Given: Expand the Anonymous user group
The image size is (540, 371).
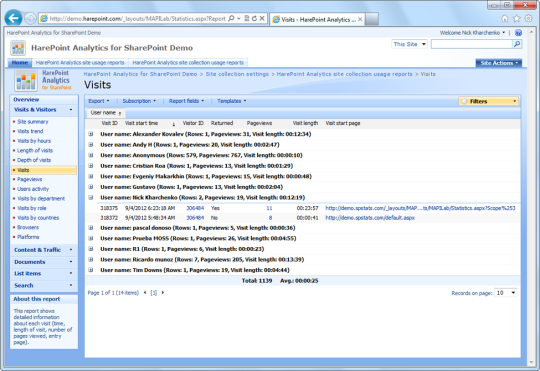Looking at the screenshot, I should (x=91, y=155).
